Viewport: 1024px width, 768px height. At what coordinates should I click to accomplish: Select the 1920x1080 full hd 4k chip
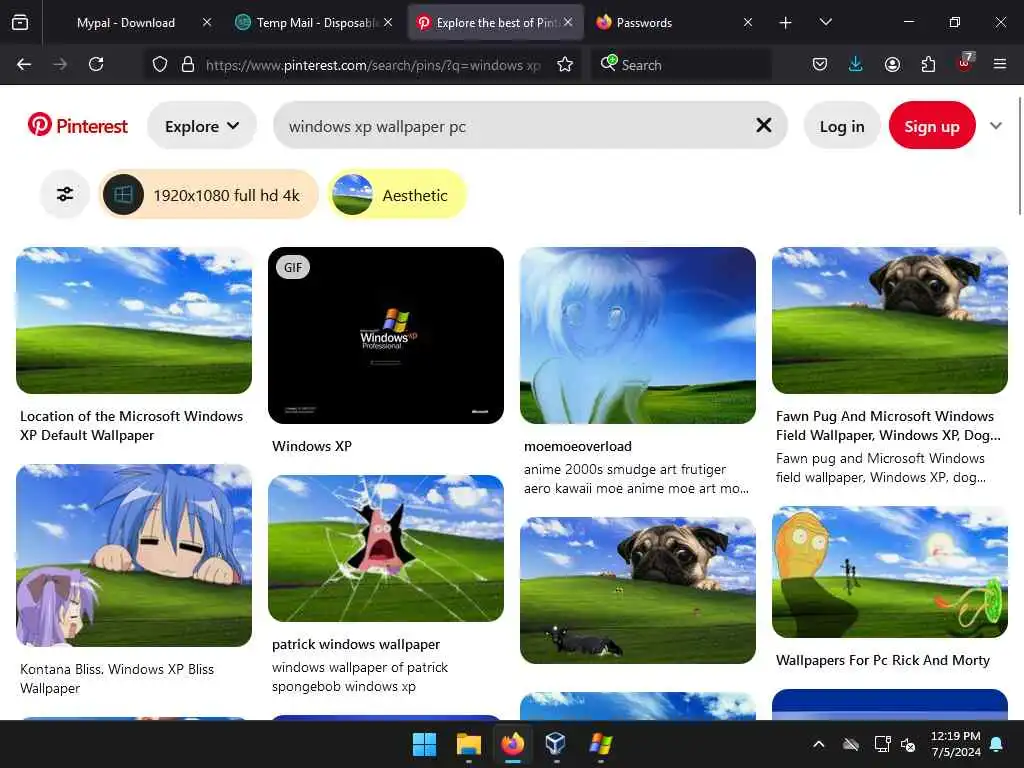pos(209,195)
